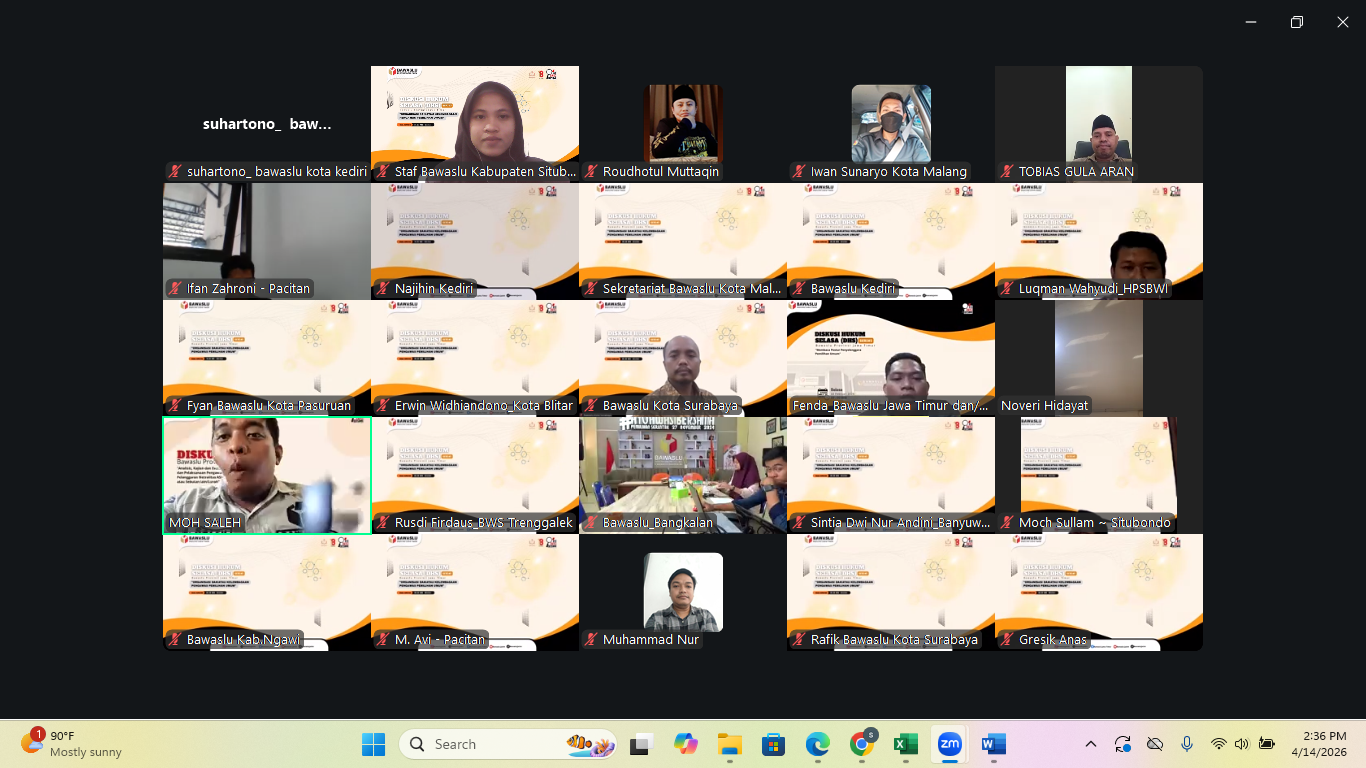Screen dimensions: 1366x768
Task: Open Google Chrome taskbar icon
Action: tap(861, 744)
